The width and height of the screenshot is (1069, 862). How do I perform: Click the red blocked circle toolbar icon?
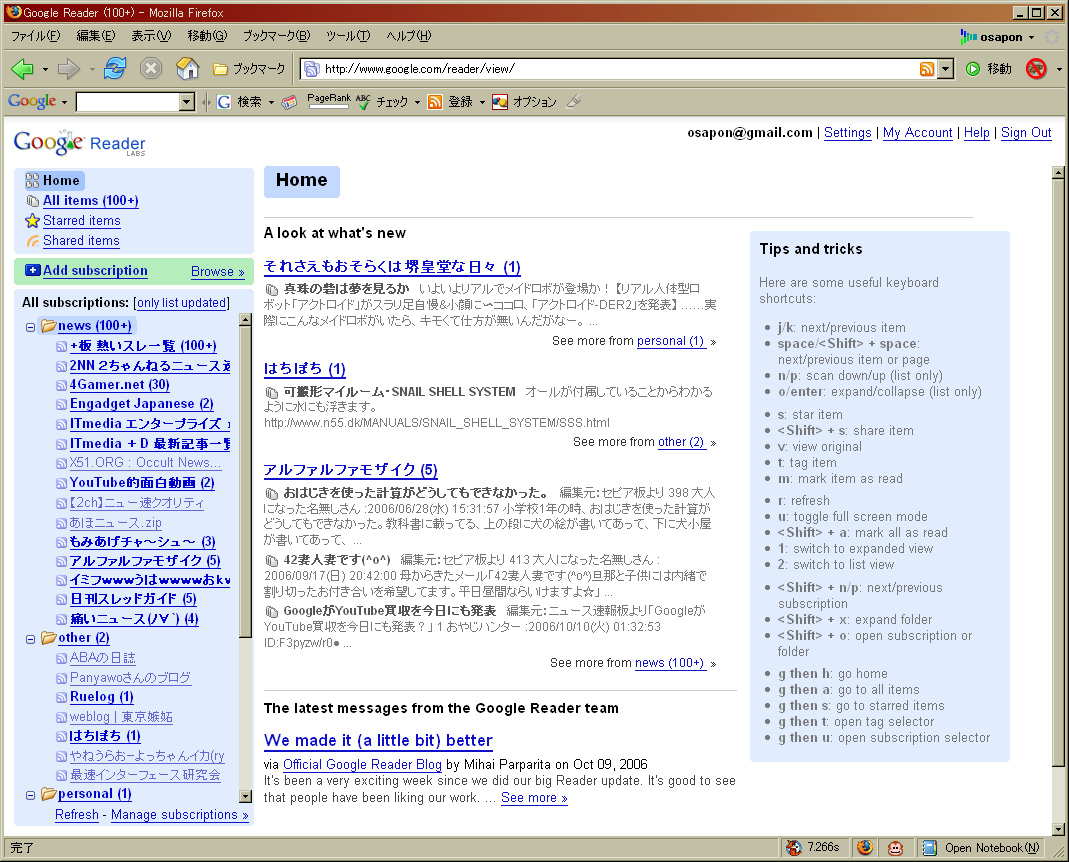tap(1036, 69)
